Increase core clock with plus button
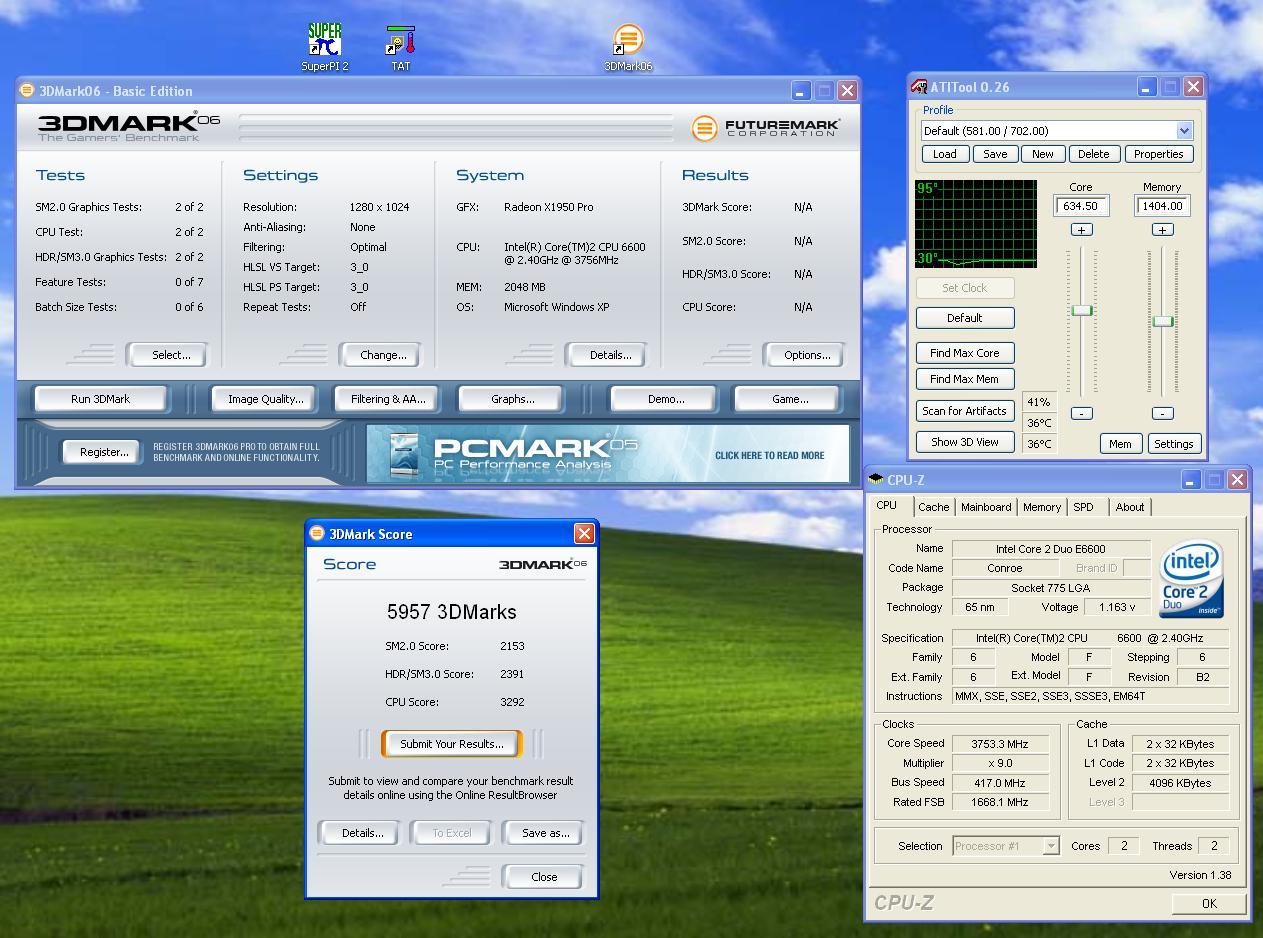 click(1081, 230)
